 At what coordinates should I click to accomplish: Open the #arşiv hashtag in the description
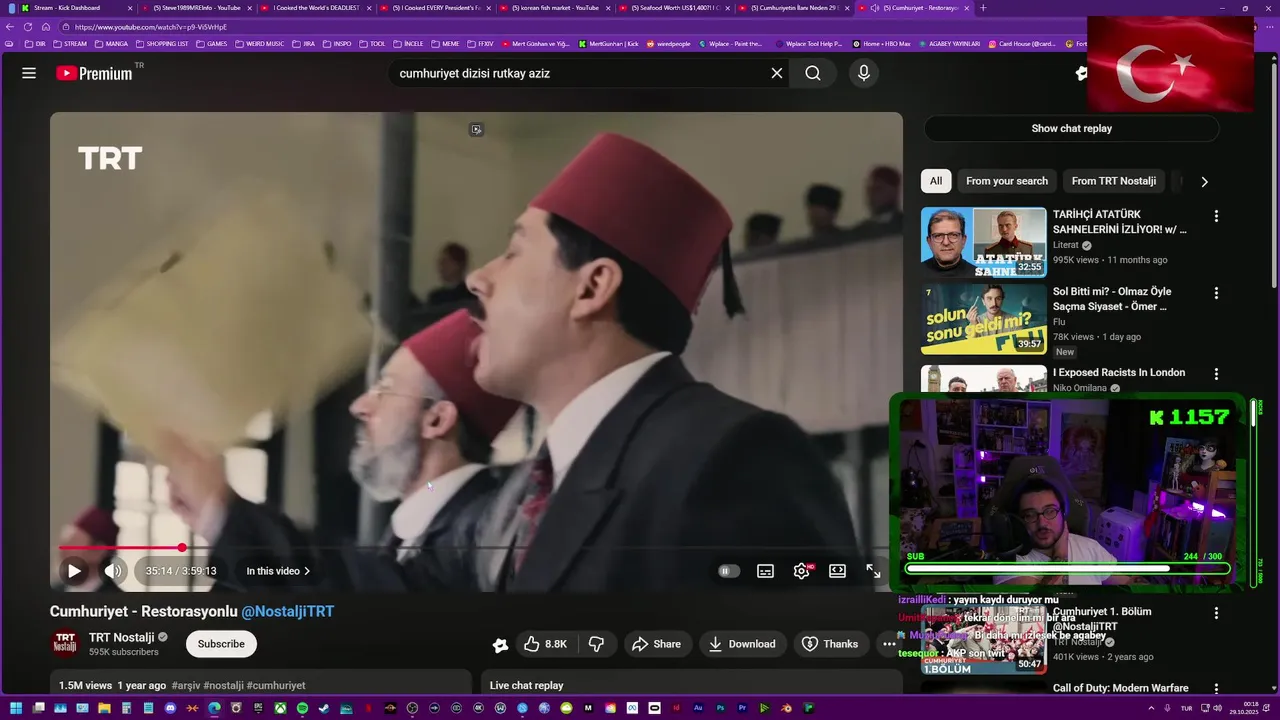(x=185, y=686)
